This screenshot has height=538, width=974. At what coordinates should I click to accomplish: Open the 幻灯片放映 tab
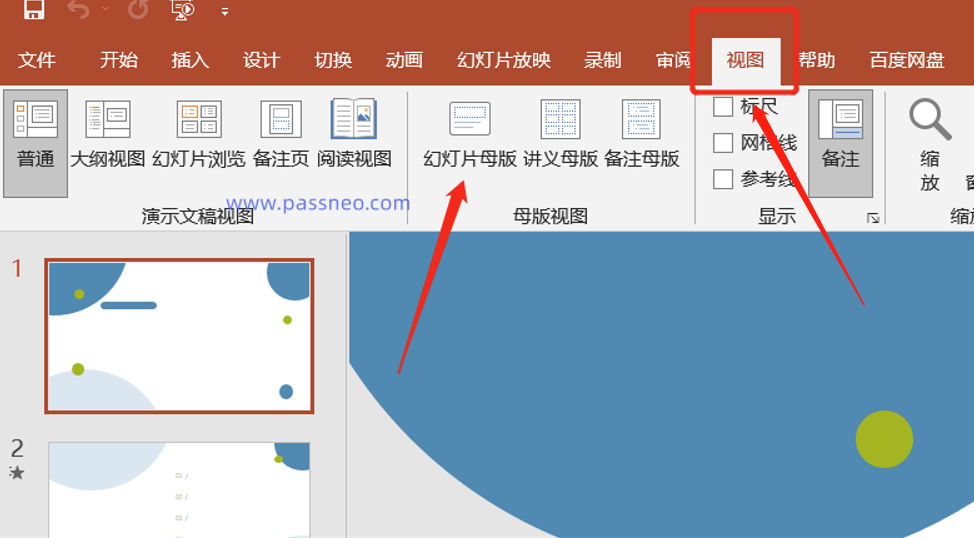(x=504, y=60)
